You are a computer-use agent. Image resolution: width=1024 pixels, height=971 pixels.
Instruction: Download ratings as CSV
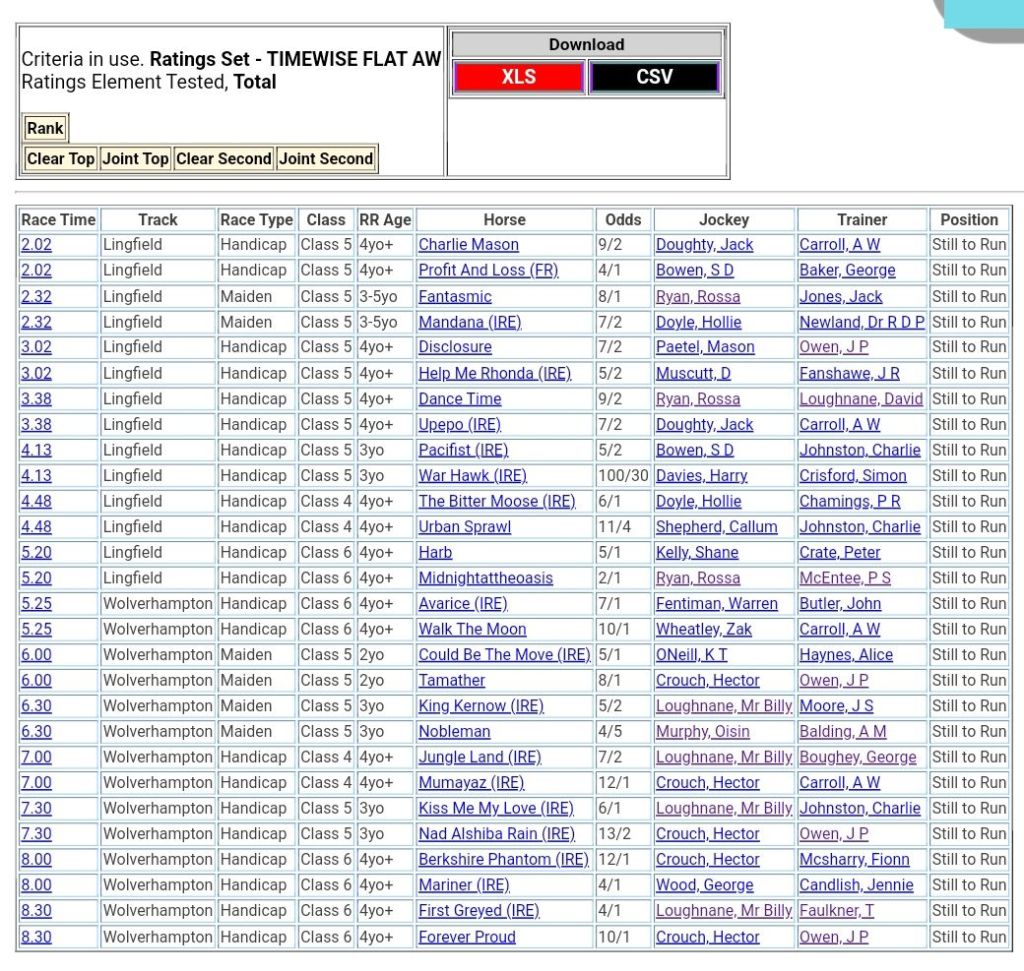(x=654, y=77)
